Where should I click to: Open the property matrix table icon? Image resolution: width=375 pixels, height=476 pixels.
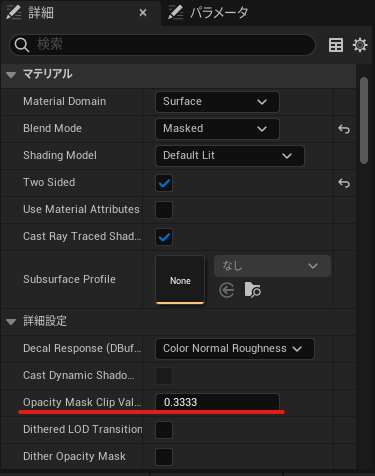click(336, 45)
